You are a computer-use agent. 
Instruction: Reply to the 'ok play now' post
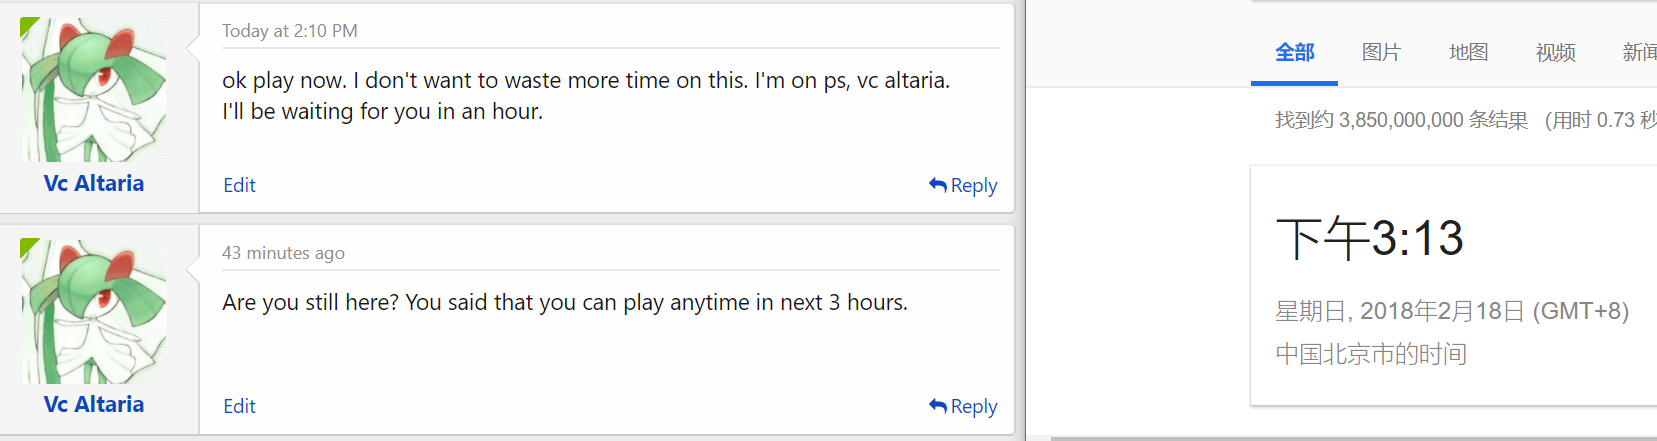point(973,185)
